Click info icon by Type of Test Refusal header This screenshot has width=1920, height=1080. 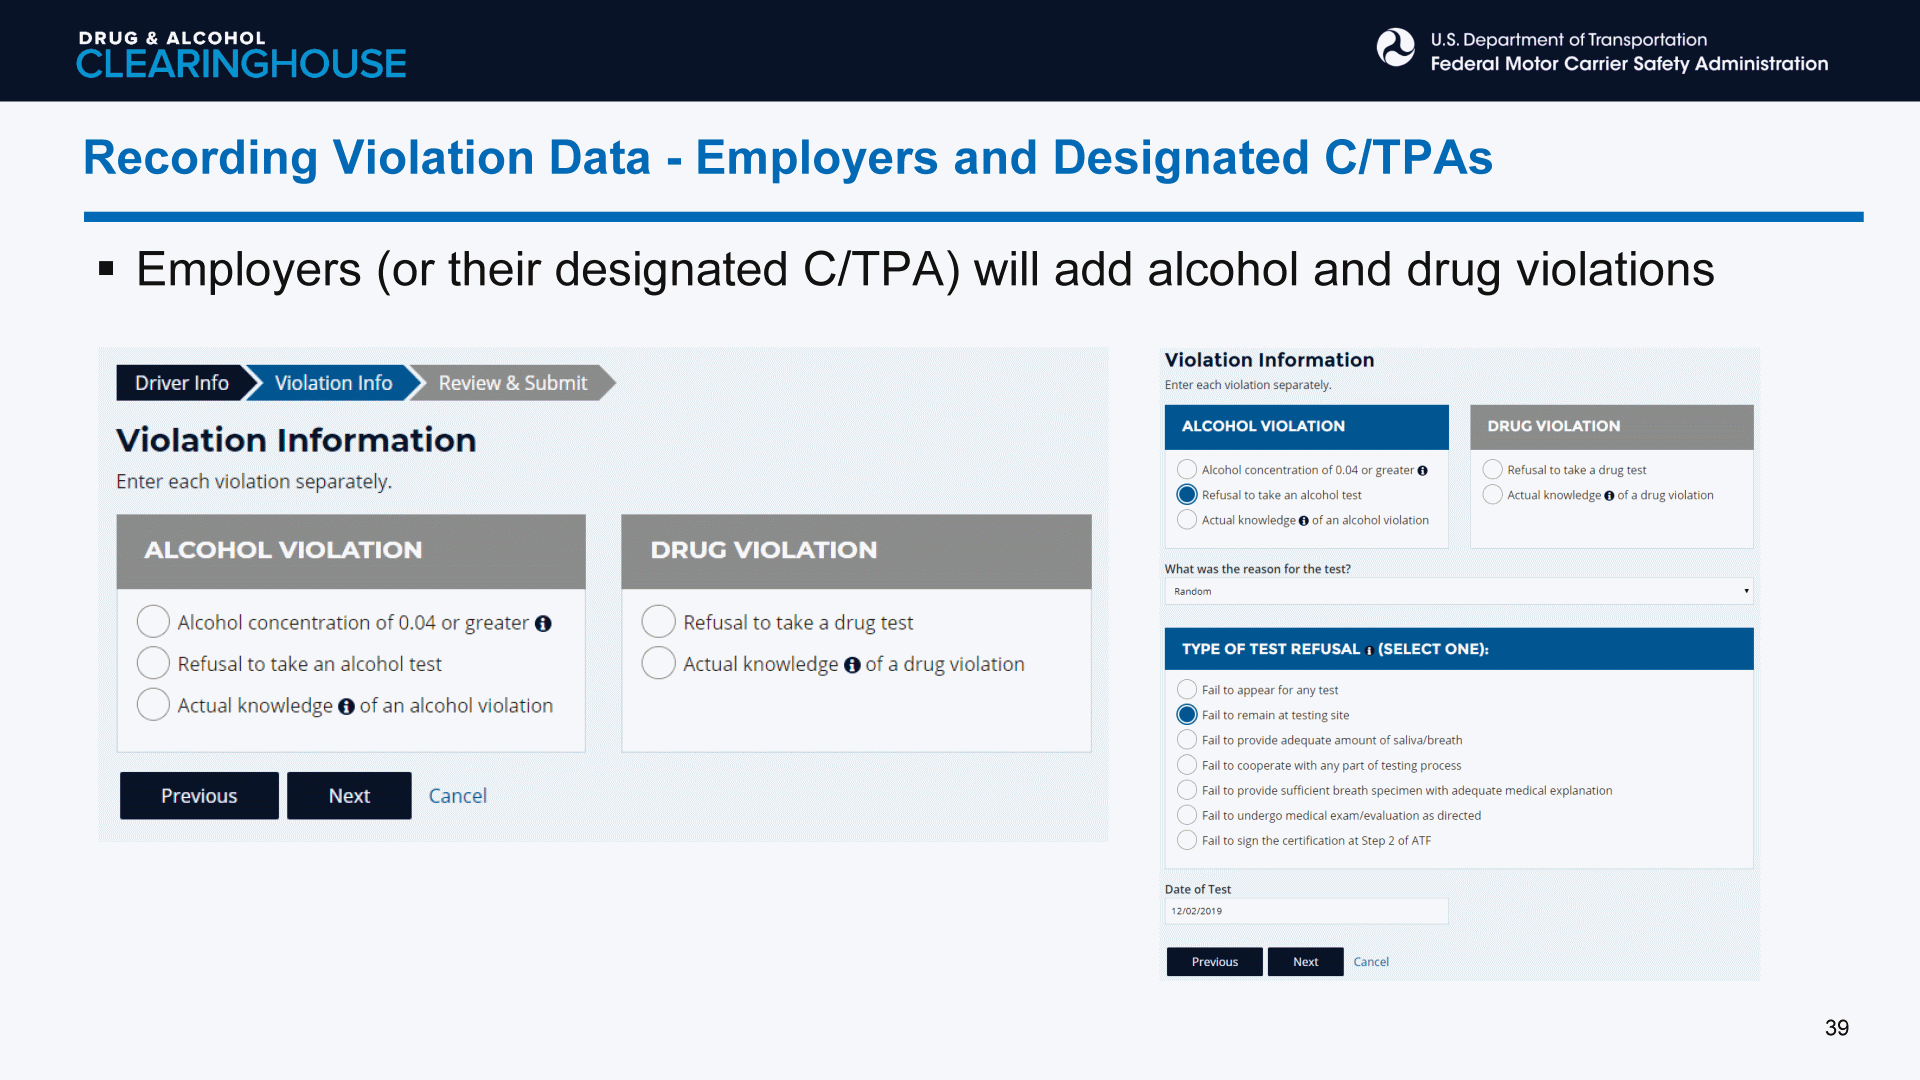click(1369, 650)
